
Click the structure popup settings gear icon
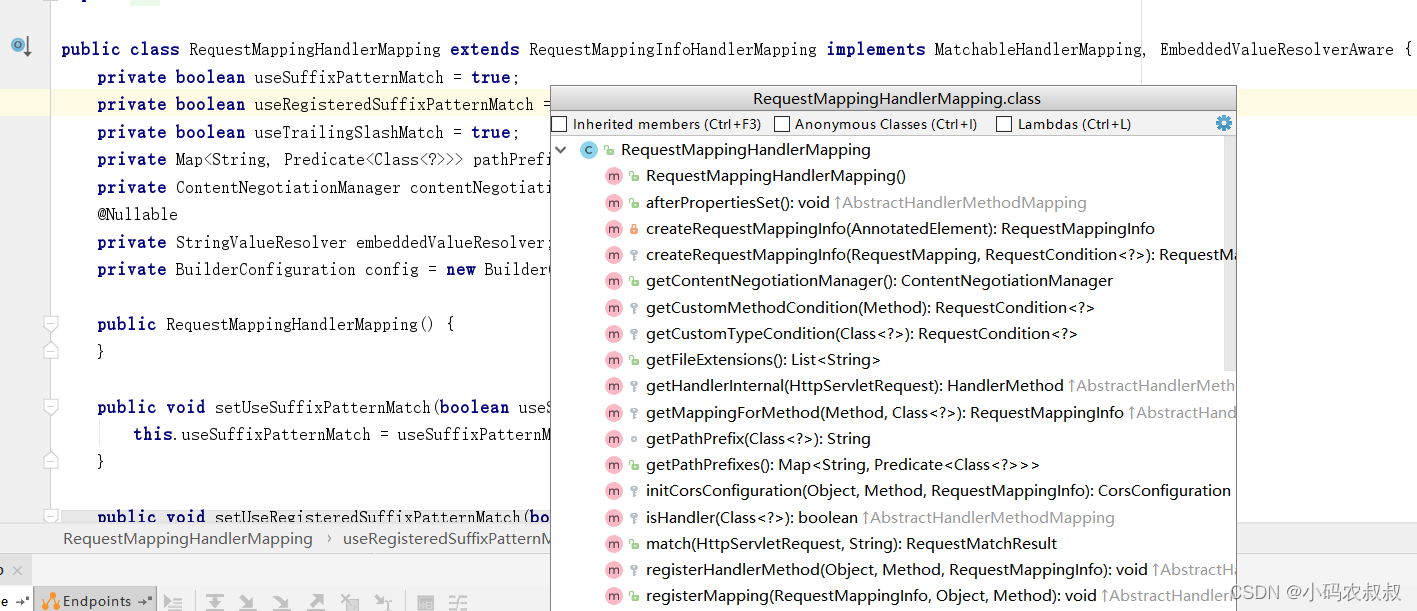[1223, 123]
